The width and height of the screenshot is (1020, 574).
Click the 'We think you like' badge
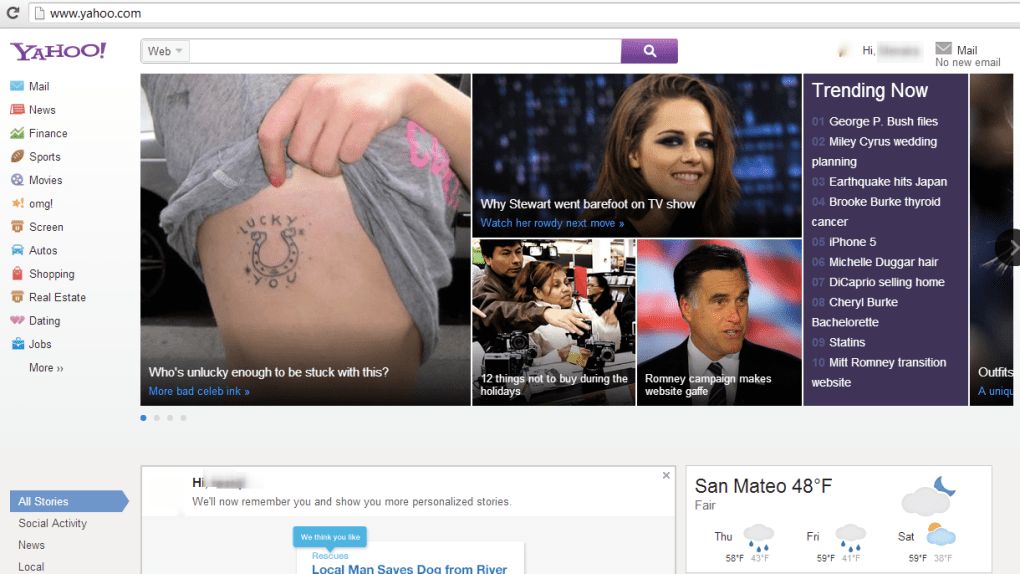coord(330,537)
